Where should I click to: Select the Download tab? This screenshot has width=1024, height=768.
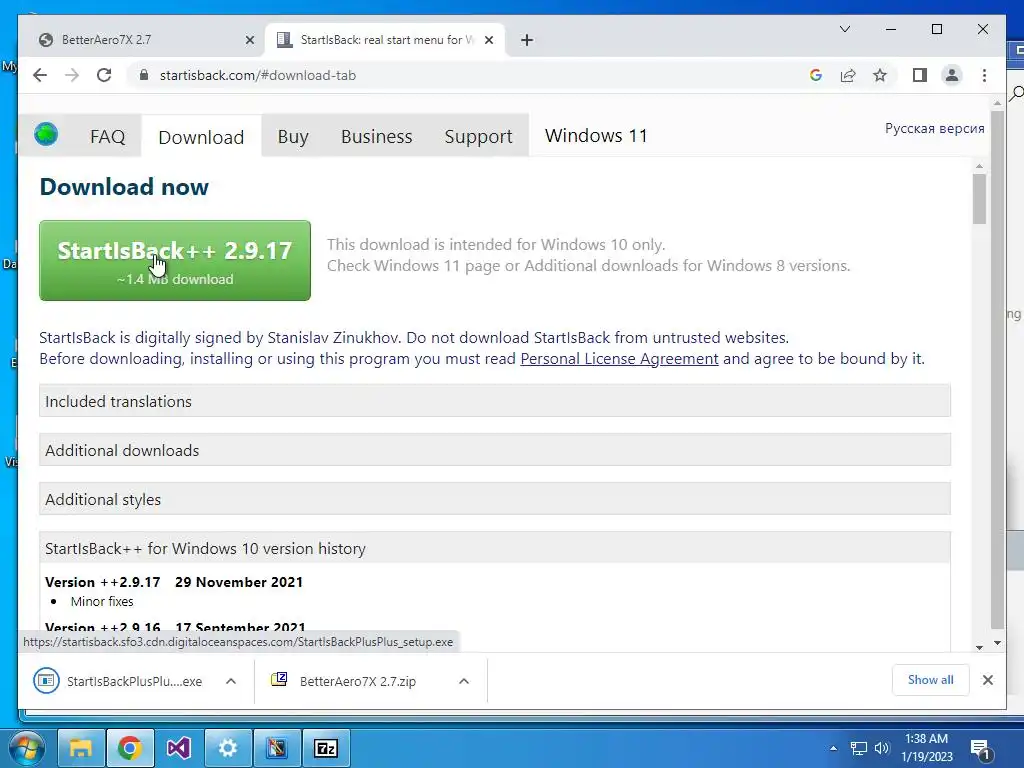201,136
